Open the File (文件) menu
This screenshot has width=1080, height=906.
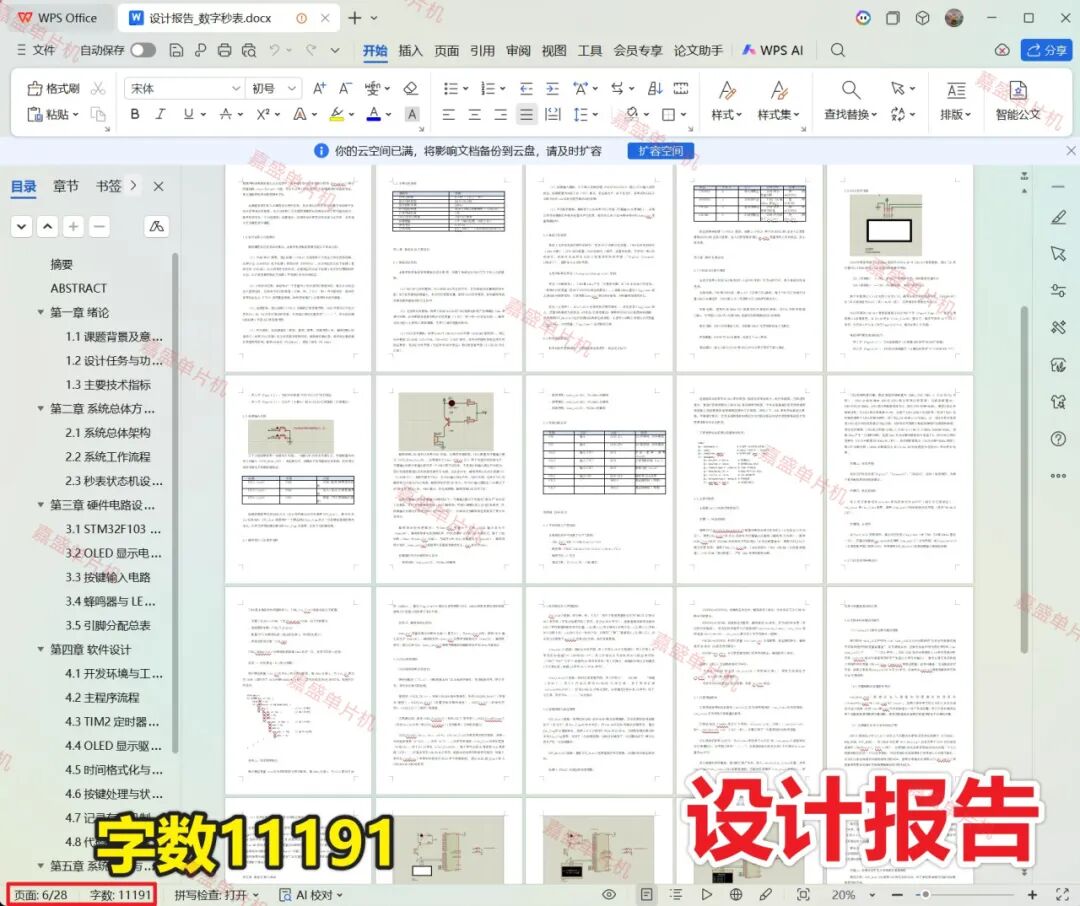[x=36, y=50]
